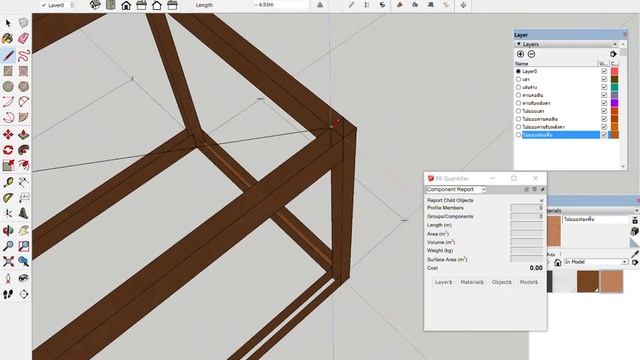This screenshot has height=360, width=640.
Task: Select the Pan hand tool
Action: (24, 231)
